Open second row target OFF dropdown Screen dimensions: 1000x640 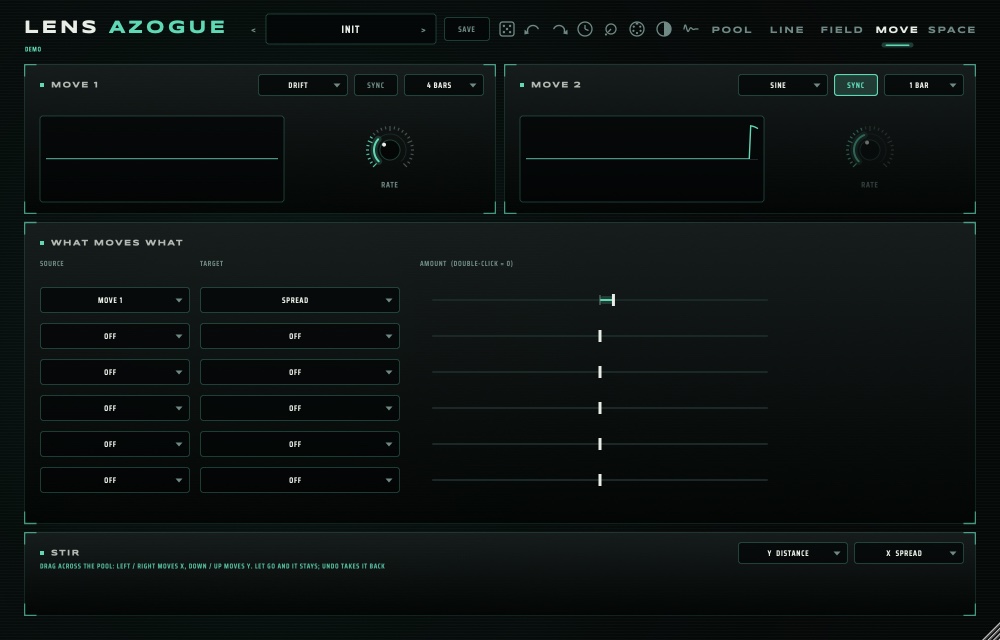[x=300, y=336]
